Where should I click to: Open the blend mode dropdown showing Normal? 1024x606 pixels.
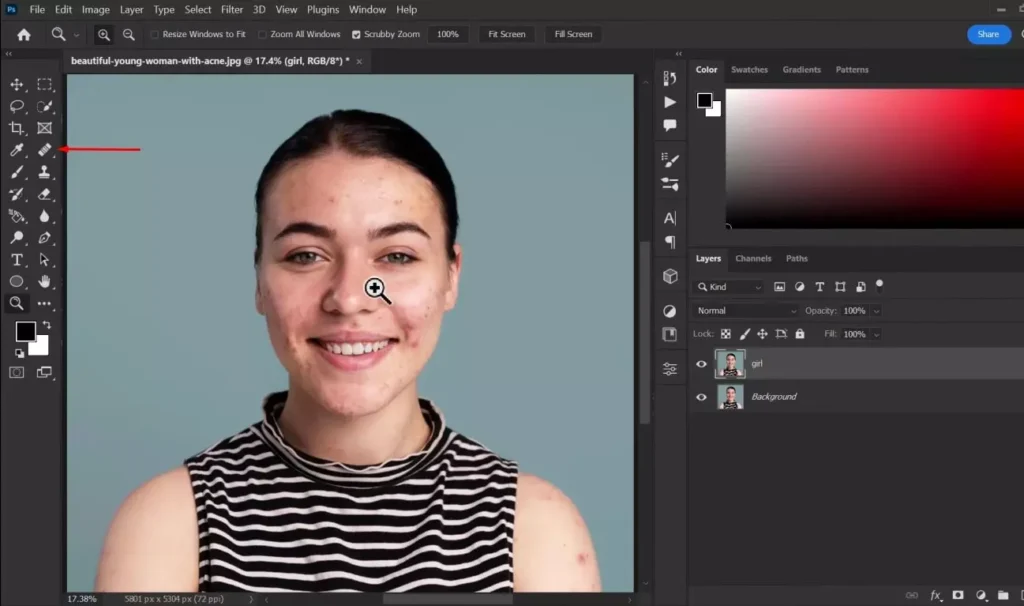click(745, 310)
